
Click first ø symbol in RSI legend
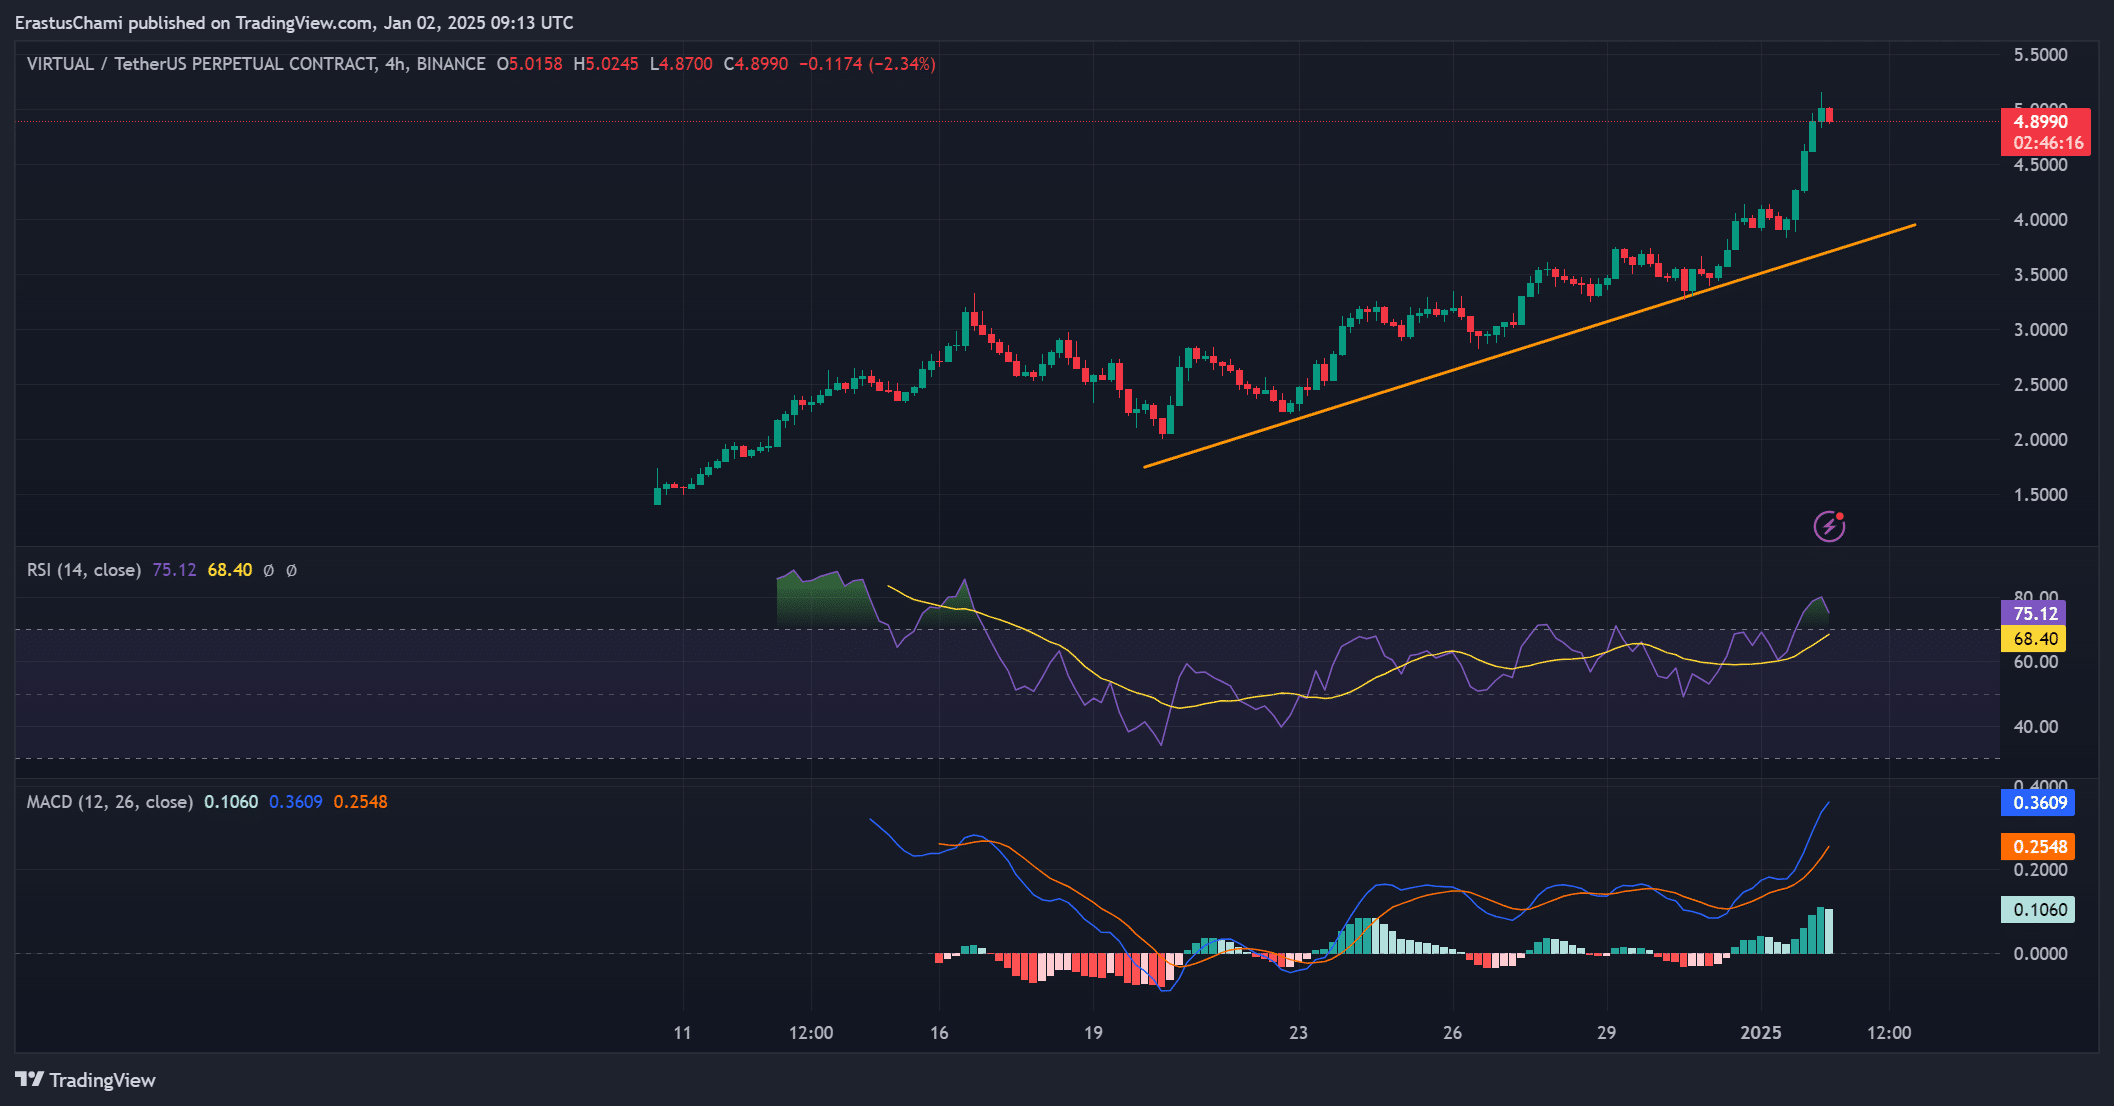pyautogui.click(x=268, y=570)
